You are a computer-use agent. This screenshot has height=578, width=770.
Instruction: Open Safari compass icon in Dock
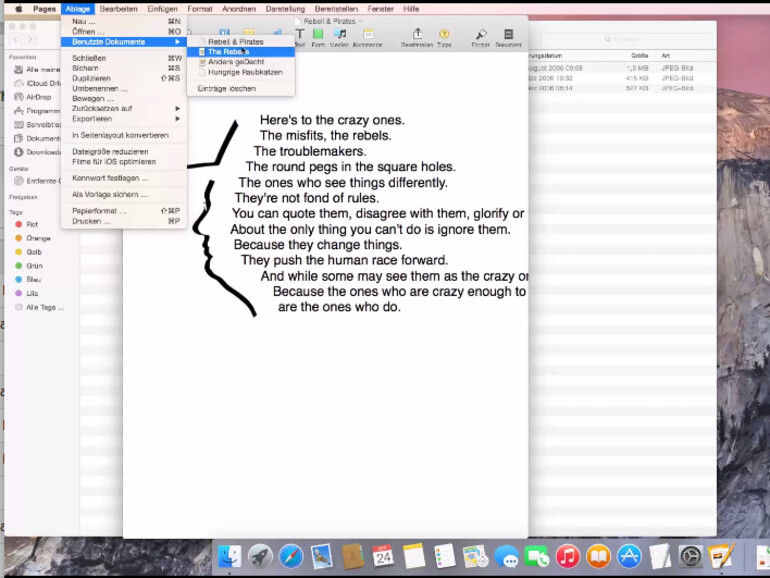tap(291, 556)
